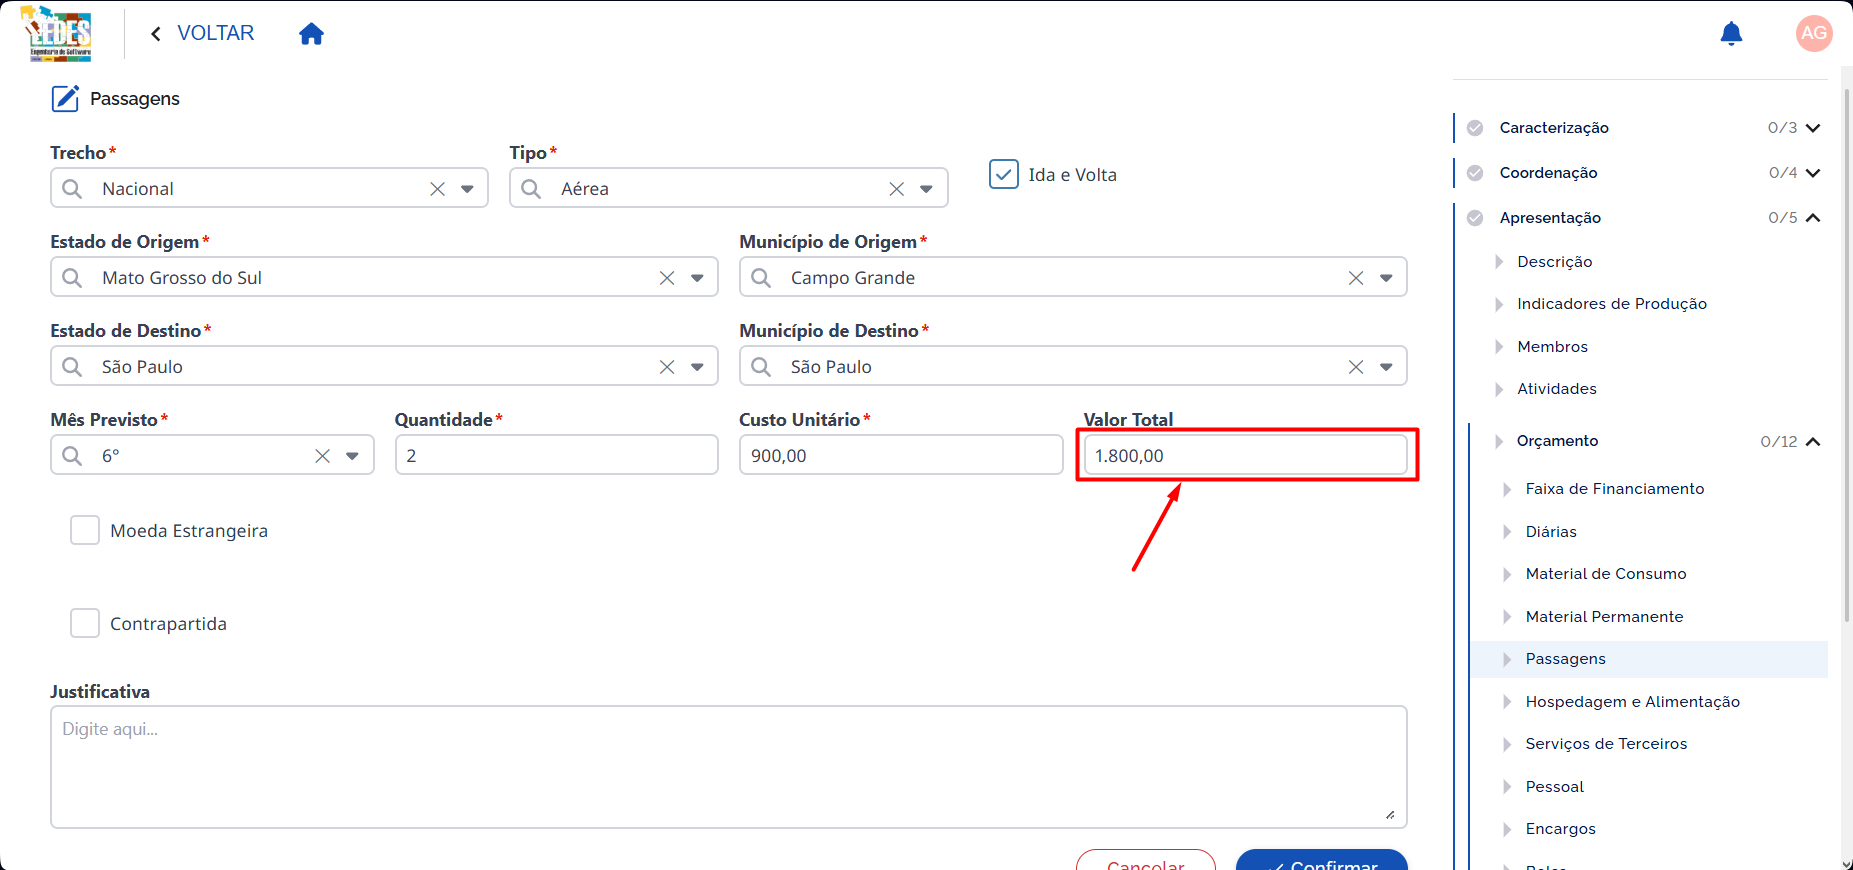Clear the Trecho field selection

pyautogui.click(x=437, y=189)
